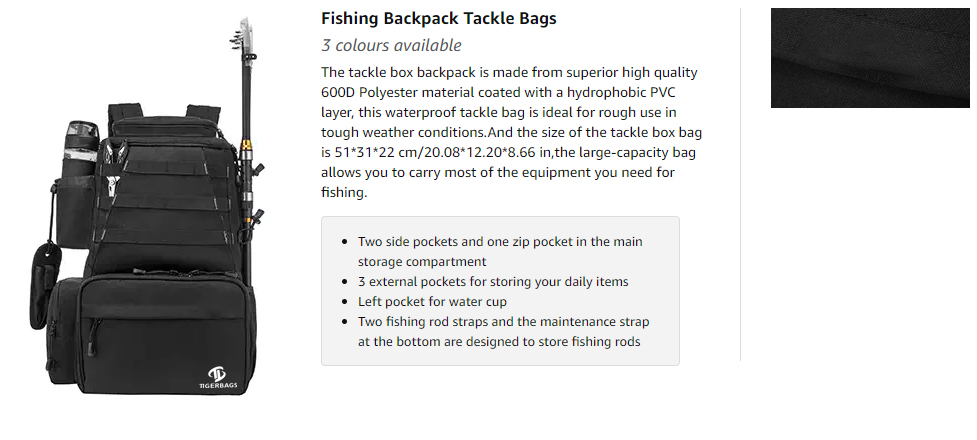Click the bullet dot before 'Left pocket for water cup'
Image resolution: width=977 pixels, height=440 pixels.
pyautogui.click(x=345, y=302)
